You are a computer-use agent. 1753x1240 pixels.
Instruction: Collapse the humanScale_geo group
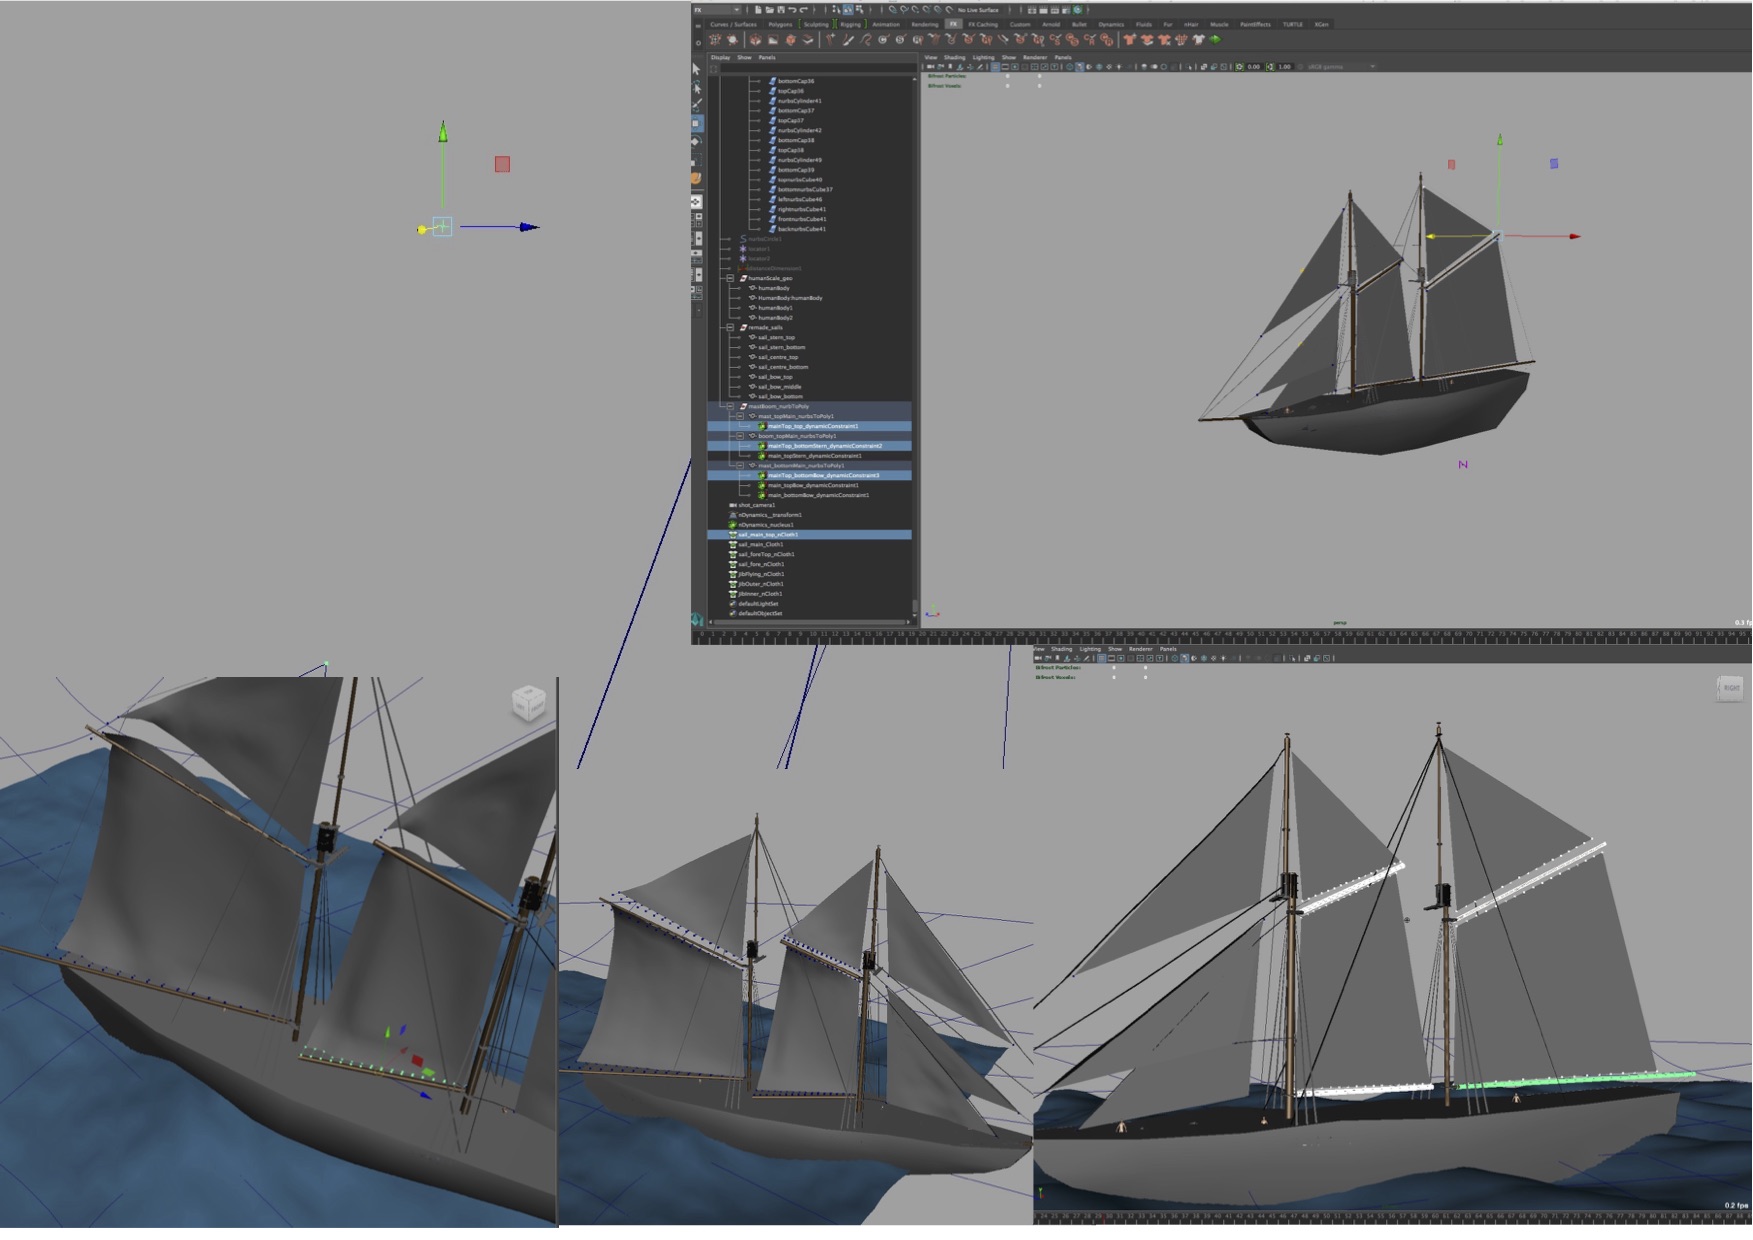tap(730, 278)
